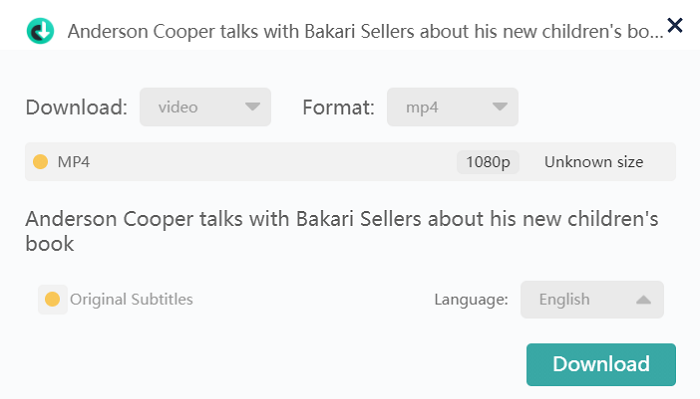Click the 1080p resolution badge
The width and height of the screenshot is (700, 399).
coord(488,162)
